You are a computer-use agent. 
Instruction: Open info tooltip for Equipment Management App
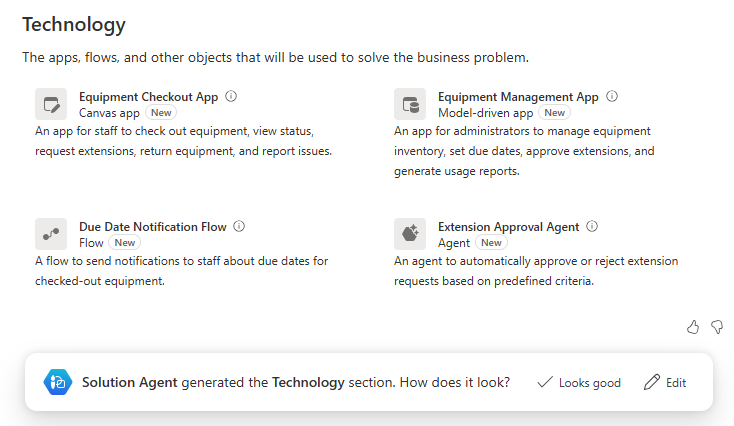612,96
